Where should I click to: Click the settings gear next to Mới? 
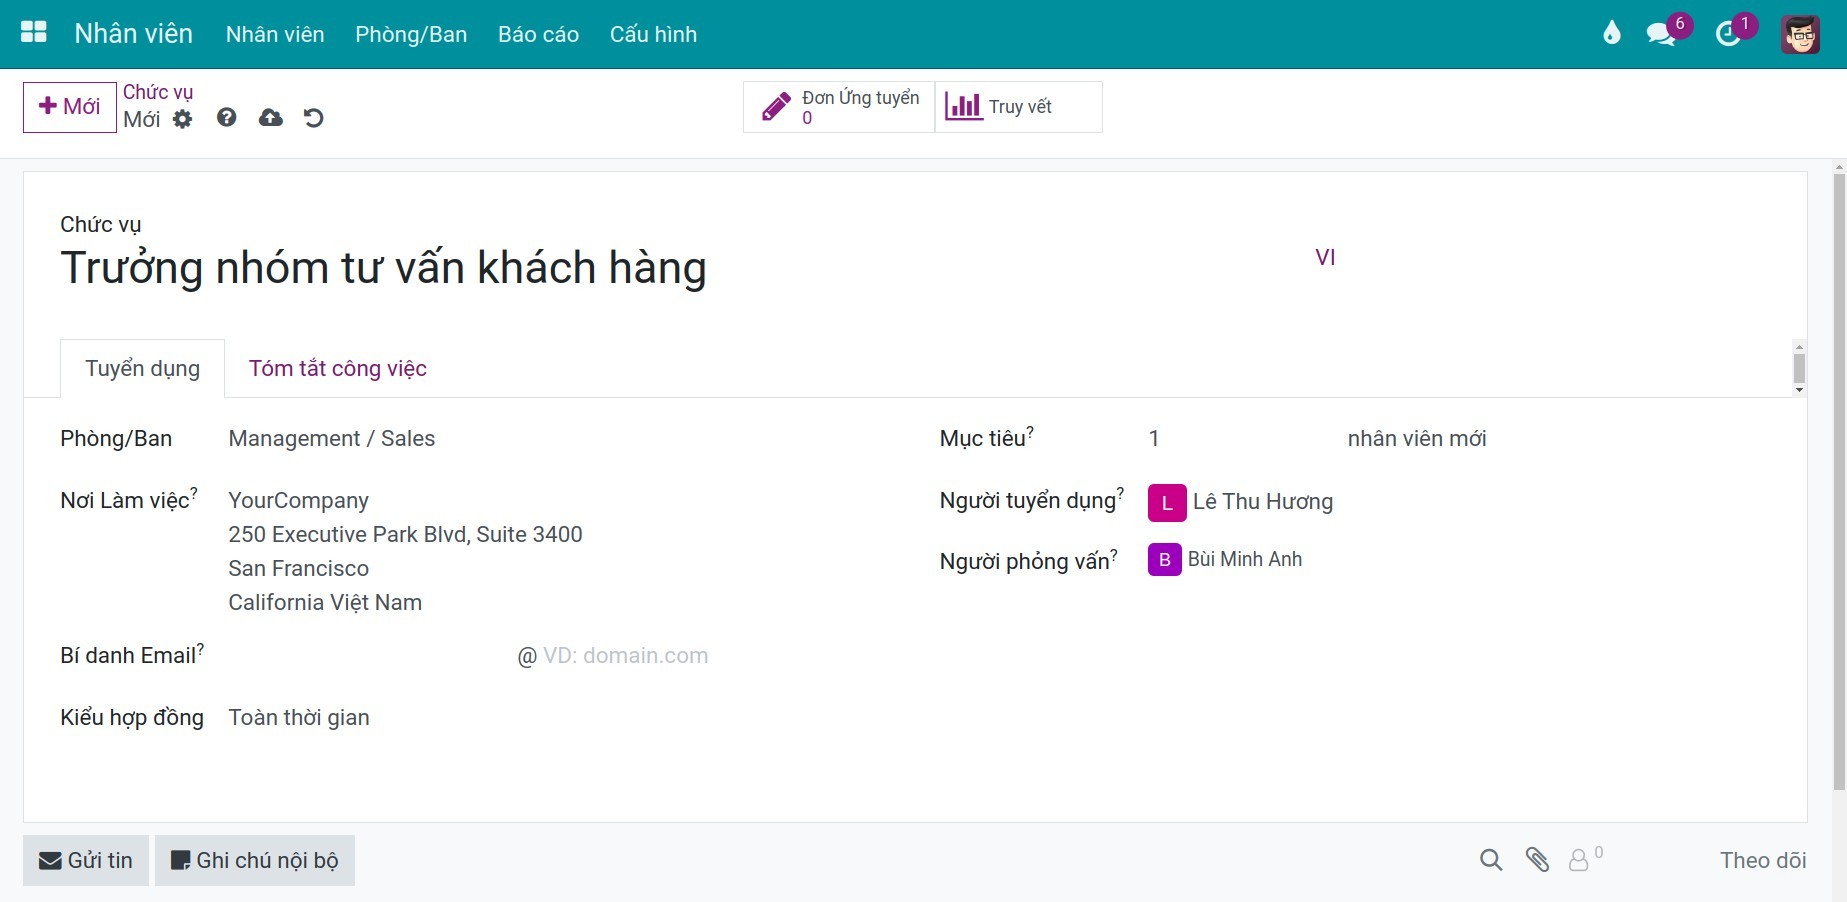coord(182,119)
